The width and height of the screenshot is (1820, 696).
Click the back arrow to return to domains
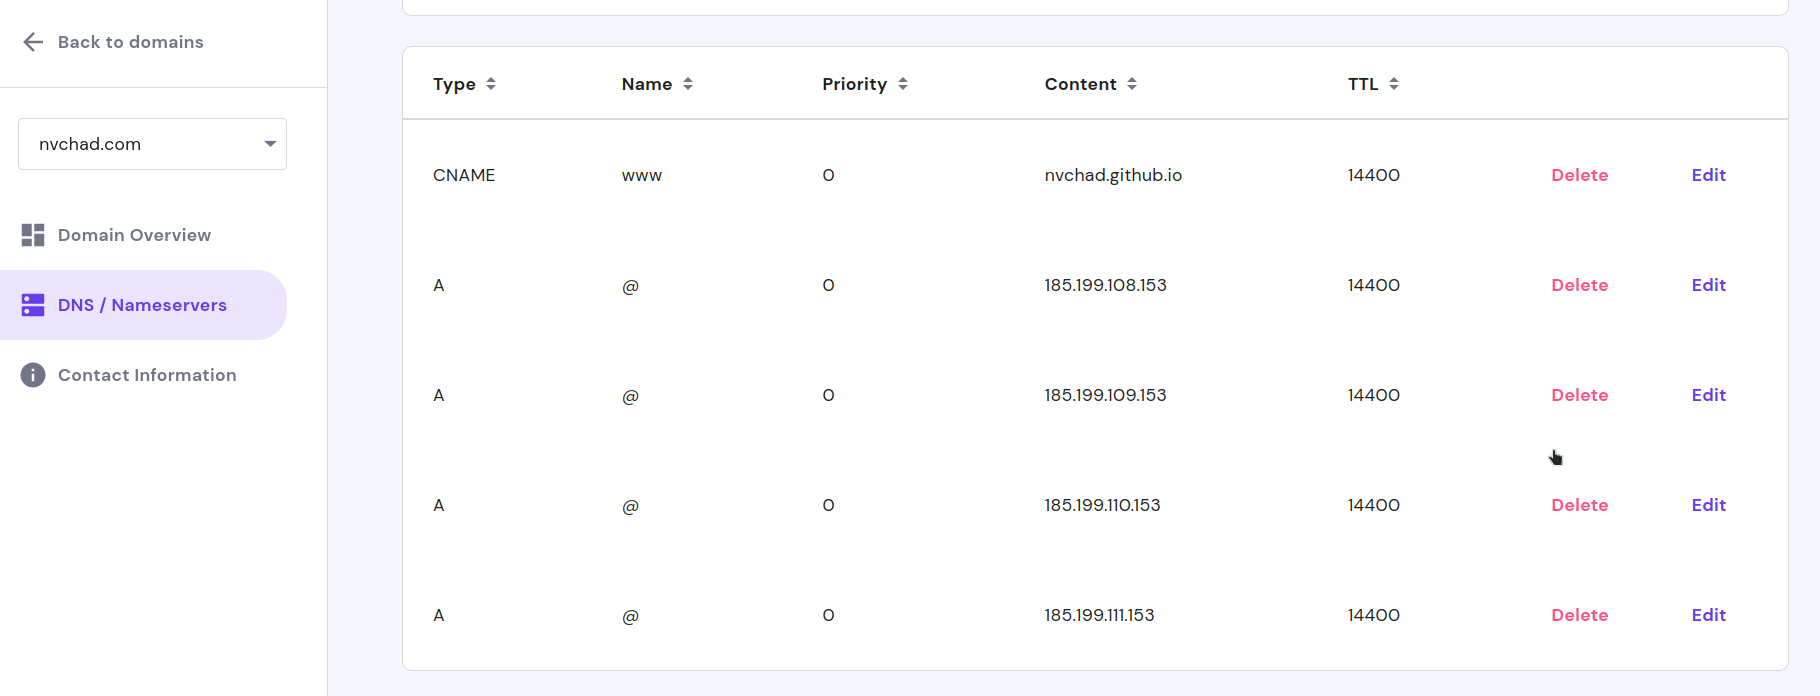(x=33, y=42)
